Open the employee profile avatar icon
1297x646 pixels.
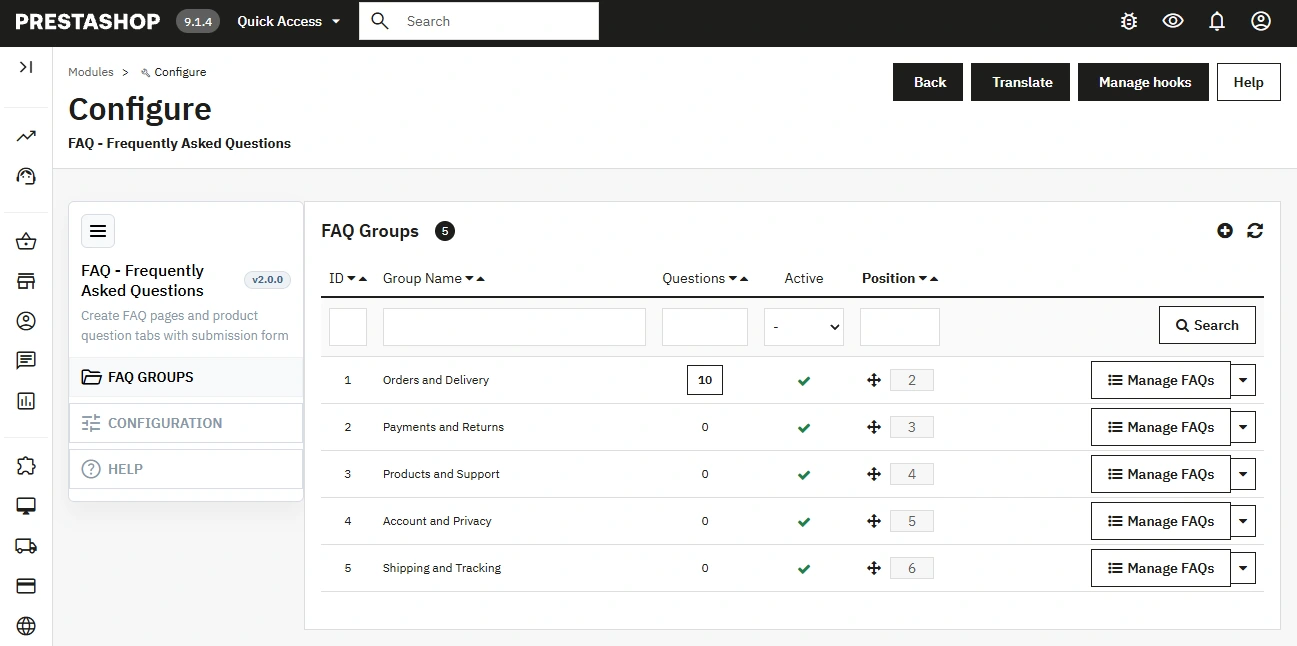click(1261, 21)
